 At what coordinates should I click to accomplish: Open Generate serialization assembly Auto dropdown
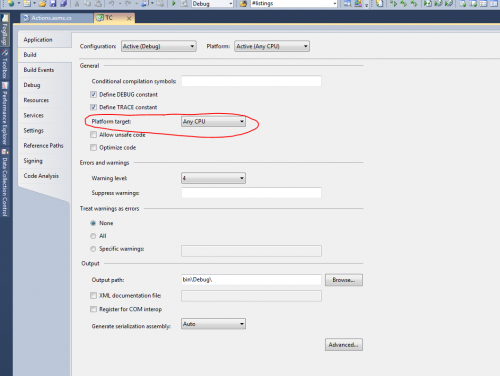coord(213,324)
